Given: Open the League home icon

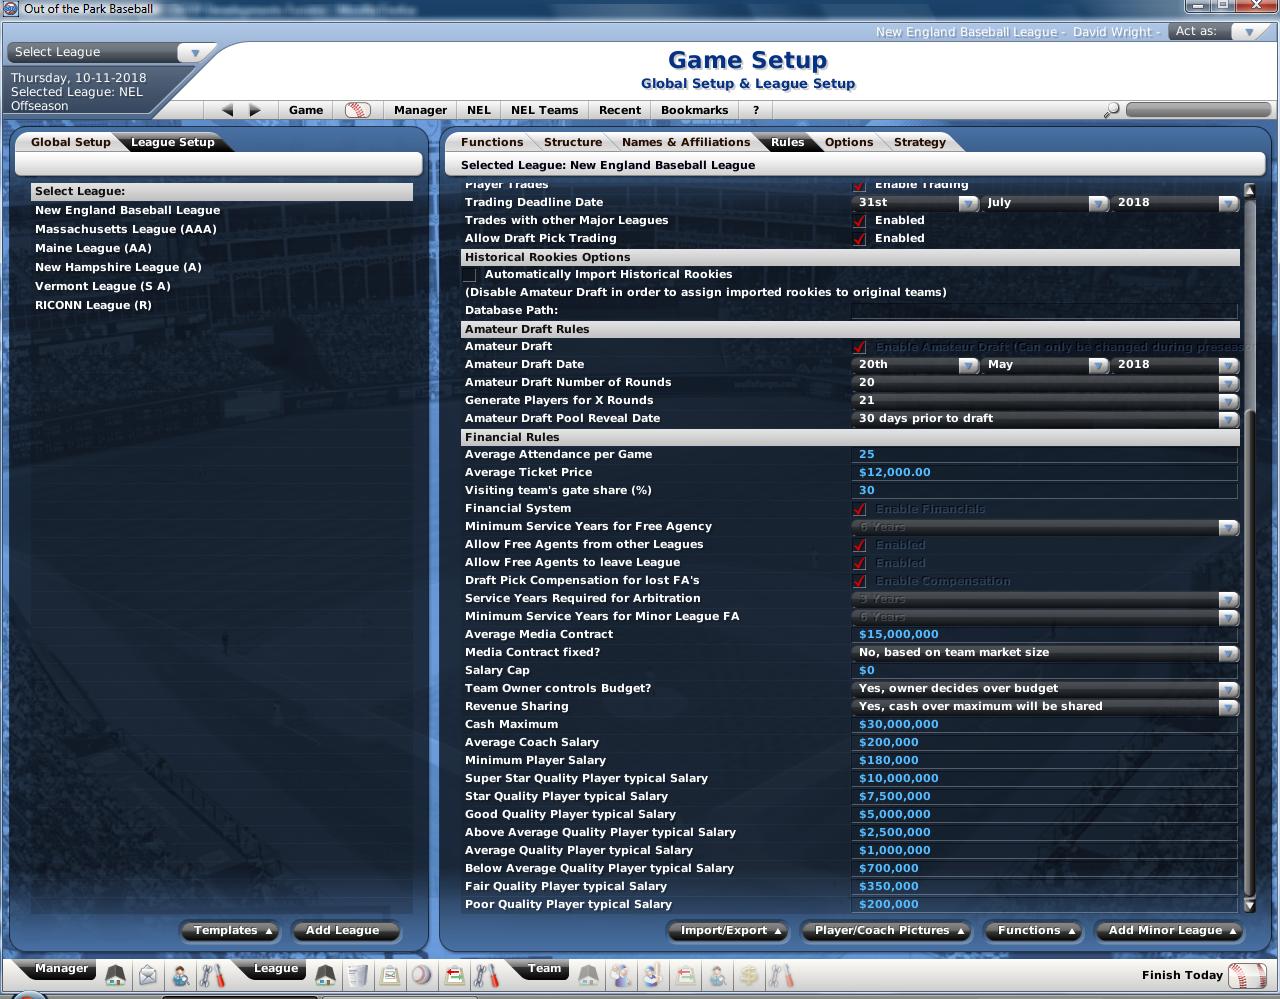Looking at the screenshot, I should point(325,976).
